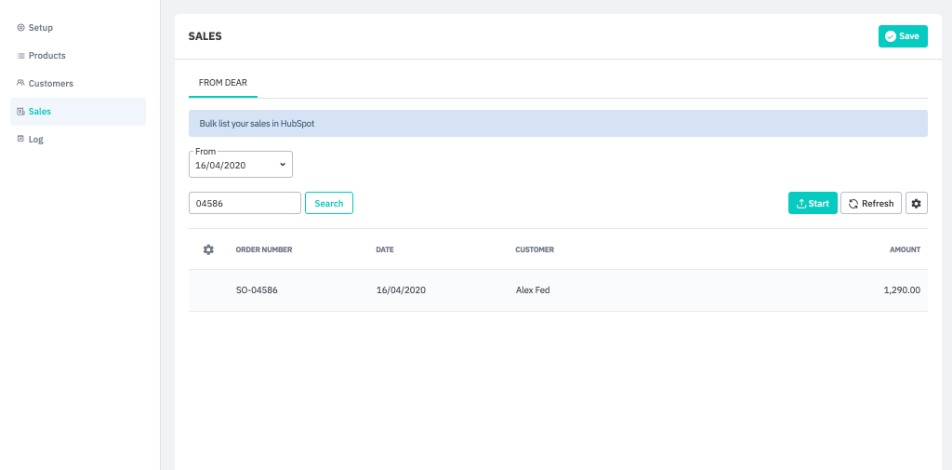
Task: Click the Customer column header
Action: click(x=534, y=249)
